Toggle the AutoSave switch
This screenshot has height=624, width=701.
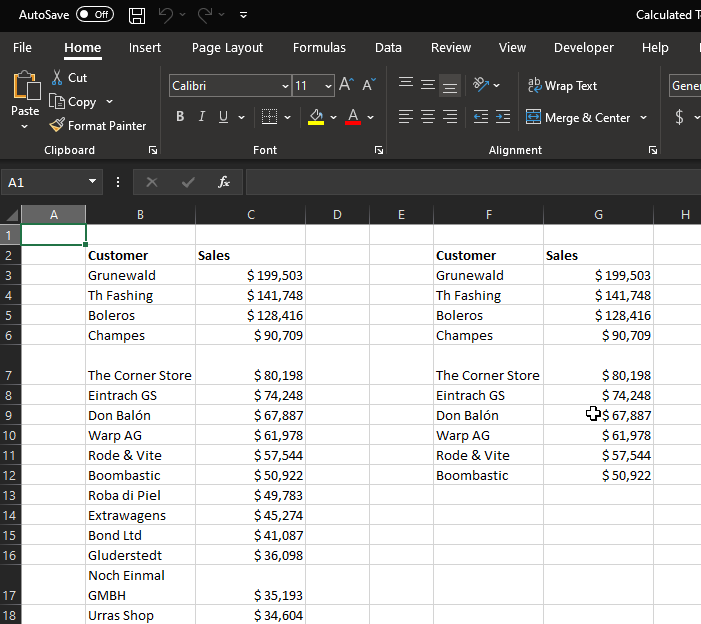click(x=95, y=15)
